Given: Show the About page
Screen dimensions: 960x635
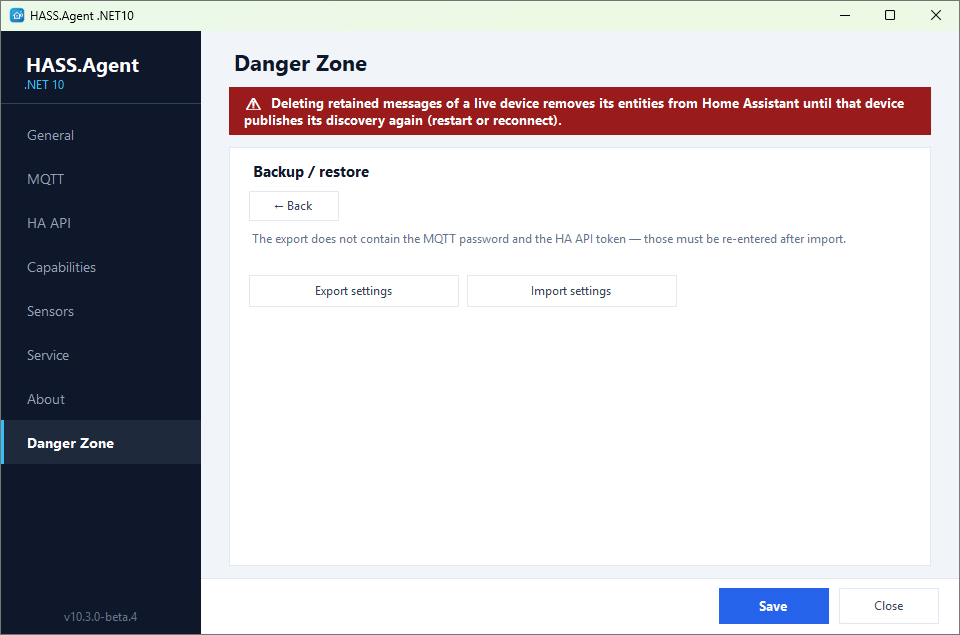Looking at the screenshot, I should click(x=101, y=400).
